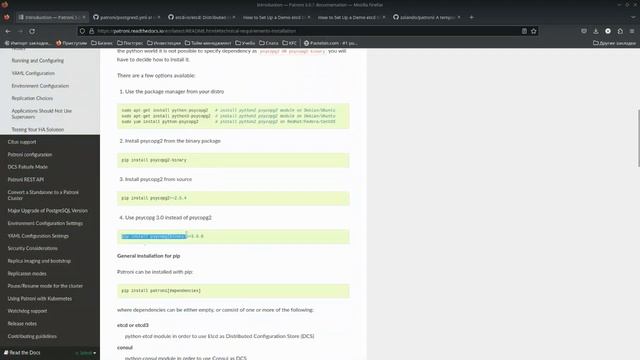
Task: Open Pause/Resume mode for the cluster
Action: pyautogui.click(x=45, y=286)
